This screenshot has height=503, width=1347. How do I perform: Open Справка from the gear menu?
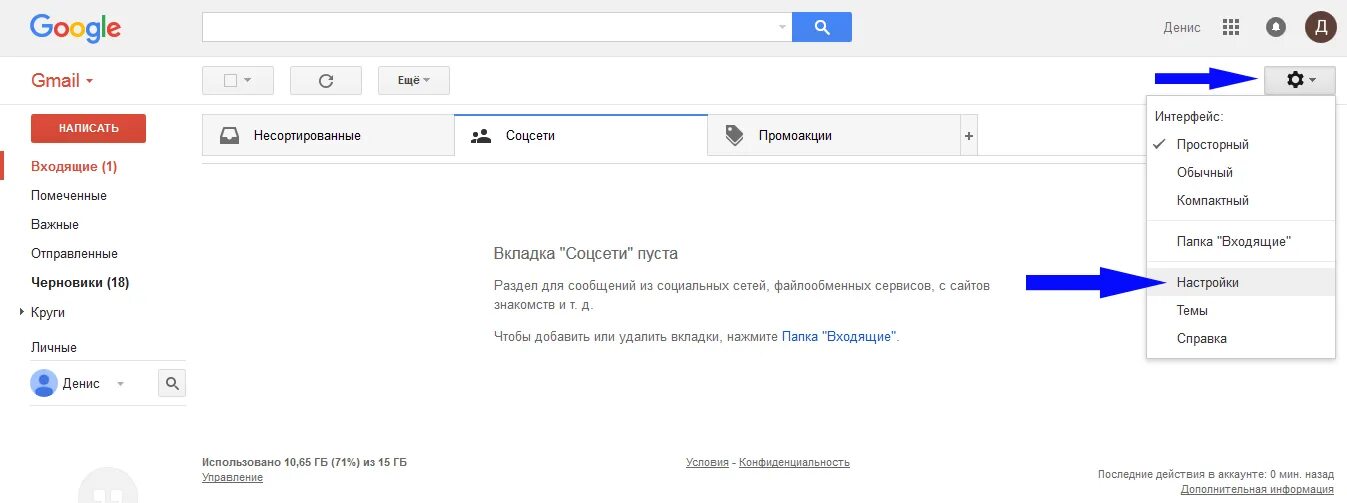point(1241,338)
